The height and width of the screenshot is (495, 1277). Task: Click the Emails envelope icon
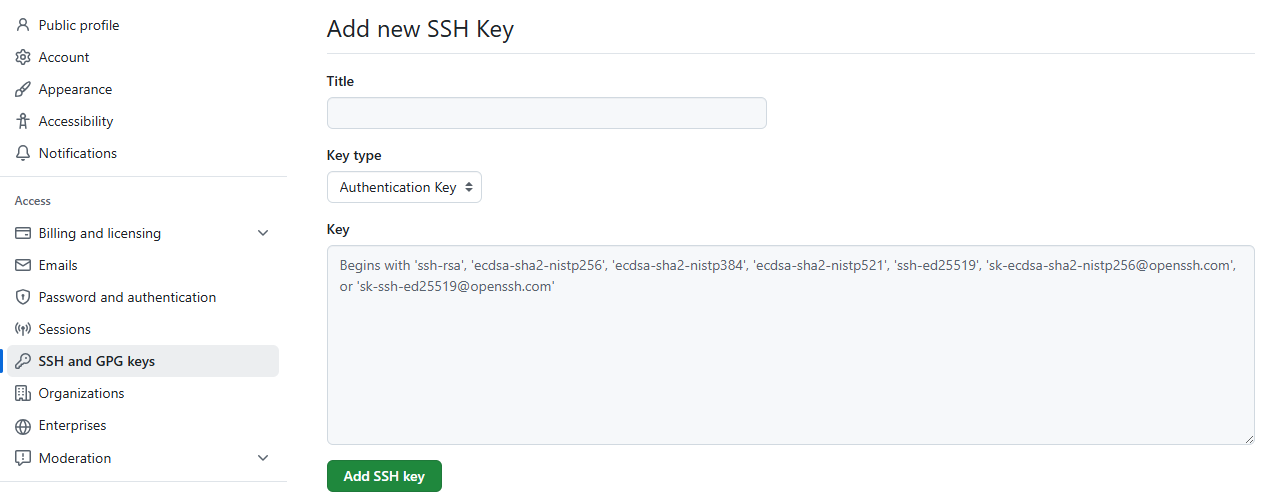coord(23,265)
